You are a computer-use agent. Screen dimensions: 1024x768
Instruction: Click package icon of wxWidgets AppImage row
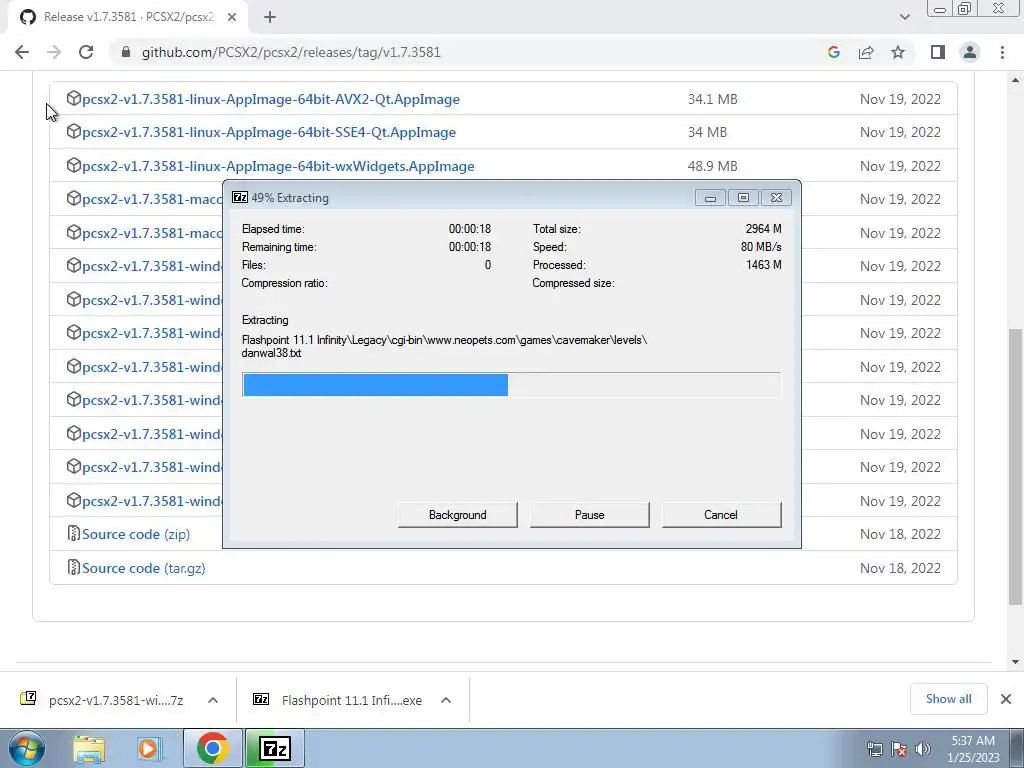(x=73, y=165)
